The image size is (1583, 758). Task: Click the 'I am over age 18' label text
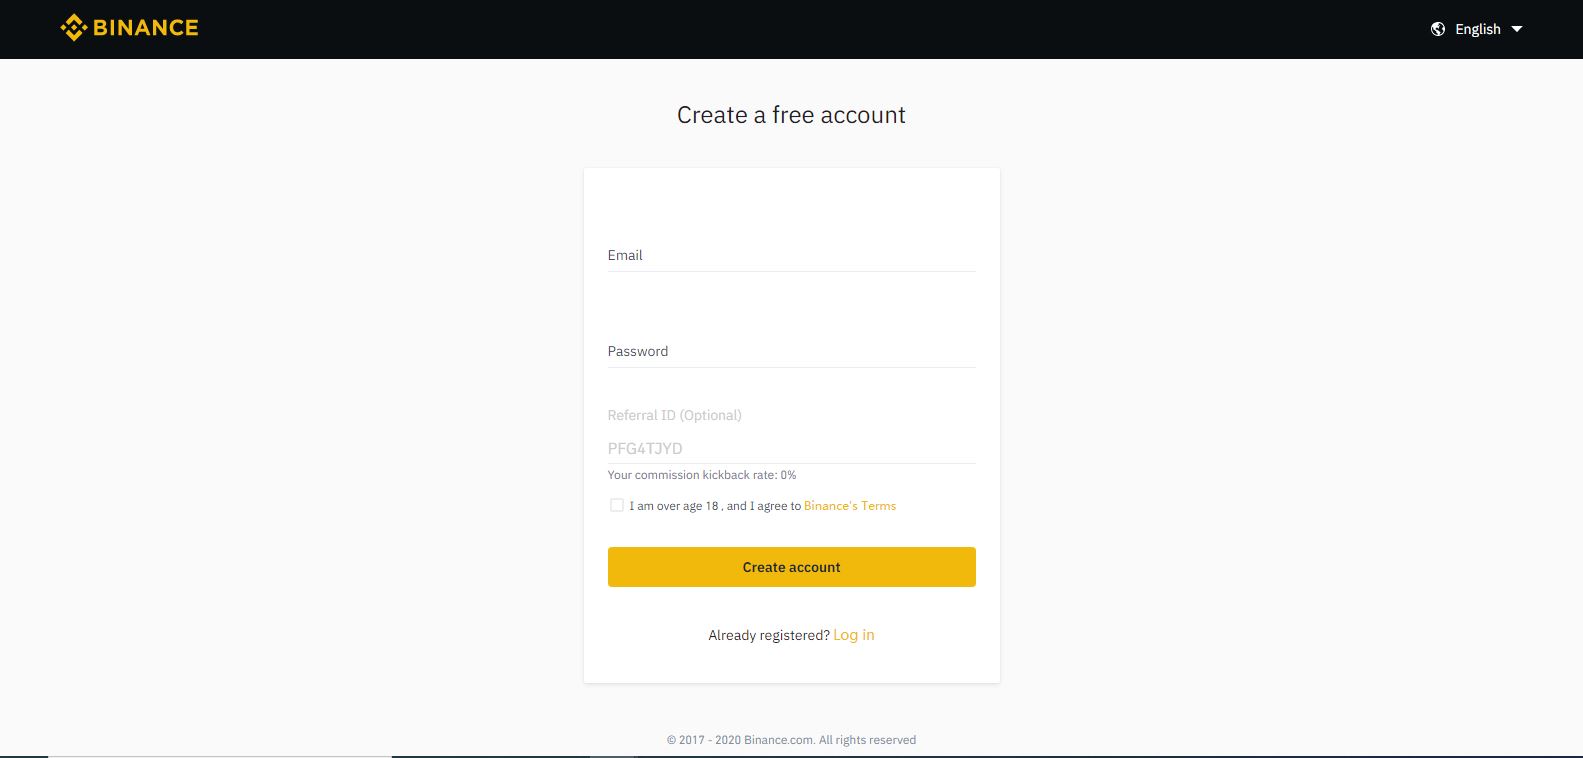pyautogui.click(x=674, y=506)
